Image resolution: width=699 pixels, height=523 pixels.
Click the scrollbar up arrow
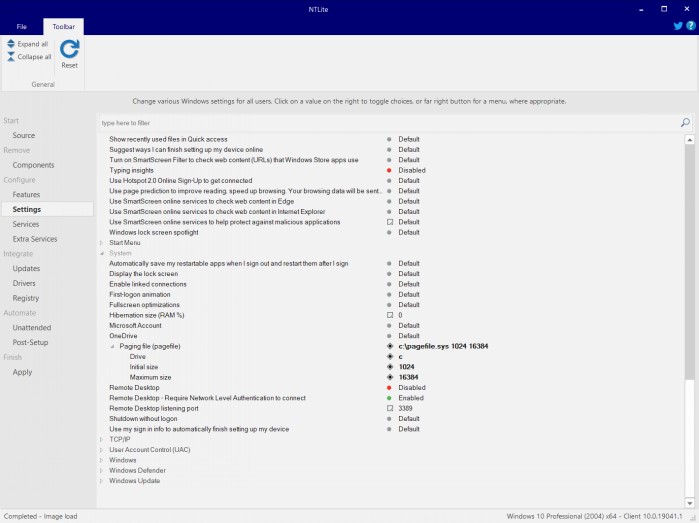pyautogui.click(x=690, y=140)
